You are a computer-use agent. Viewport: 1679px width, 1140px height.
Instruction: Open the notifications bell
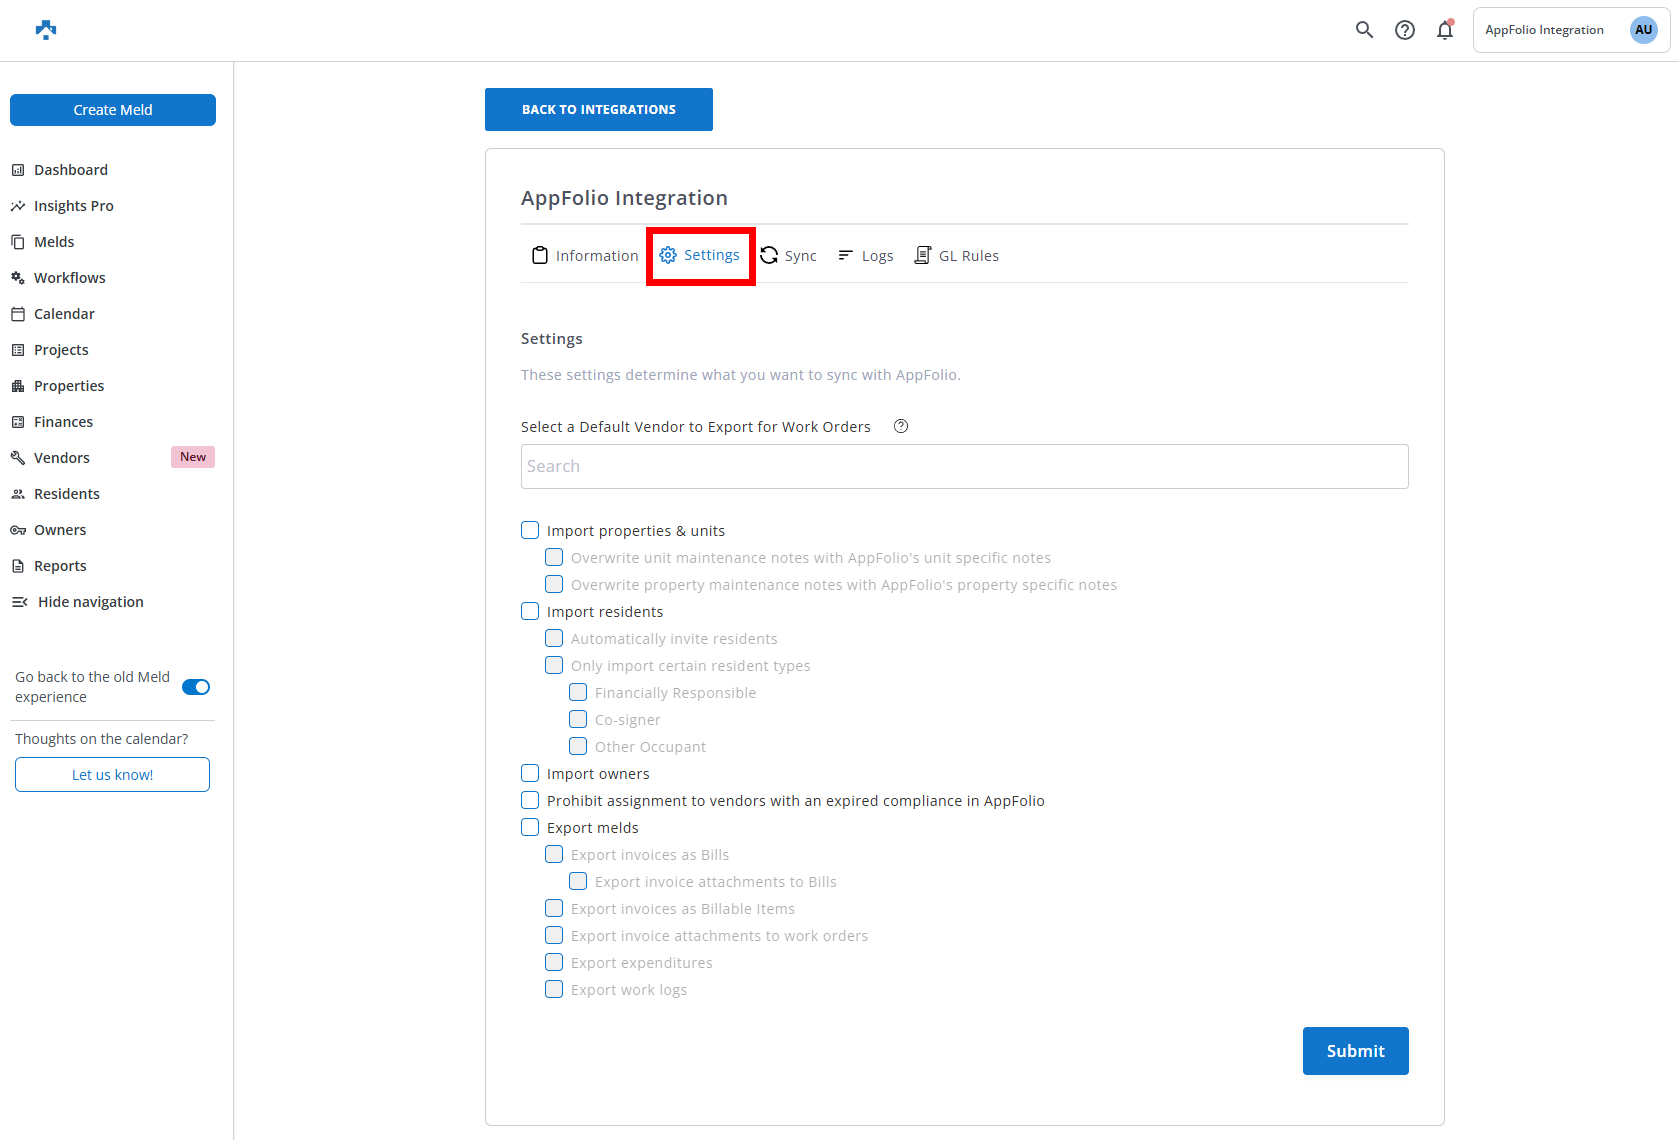1445,30
